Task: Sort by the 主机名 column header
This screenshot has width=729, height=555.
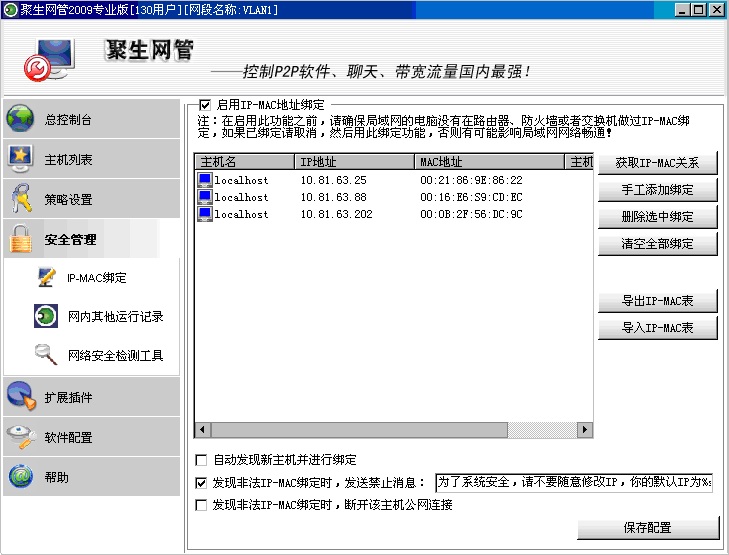Action: (245, 162)
